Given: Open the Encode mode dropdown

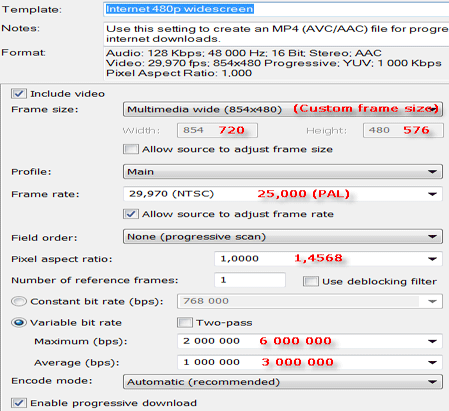Looking at the screenshot, I should click(x=283, y=382).
